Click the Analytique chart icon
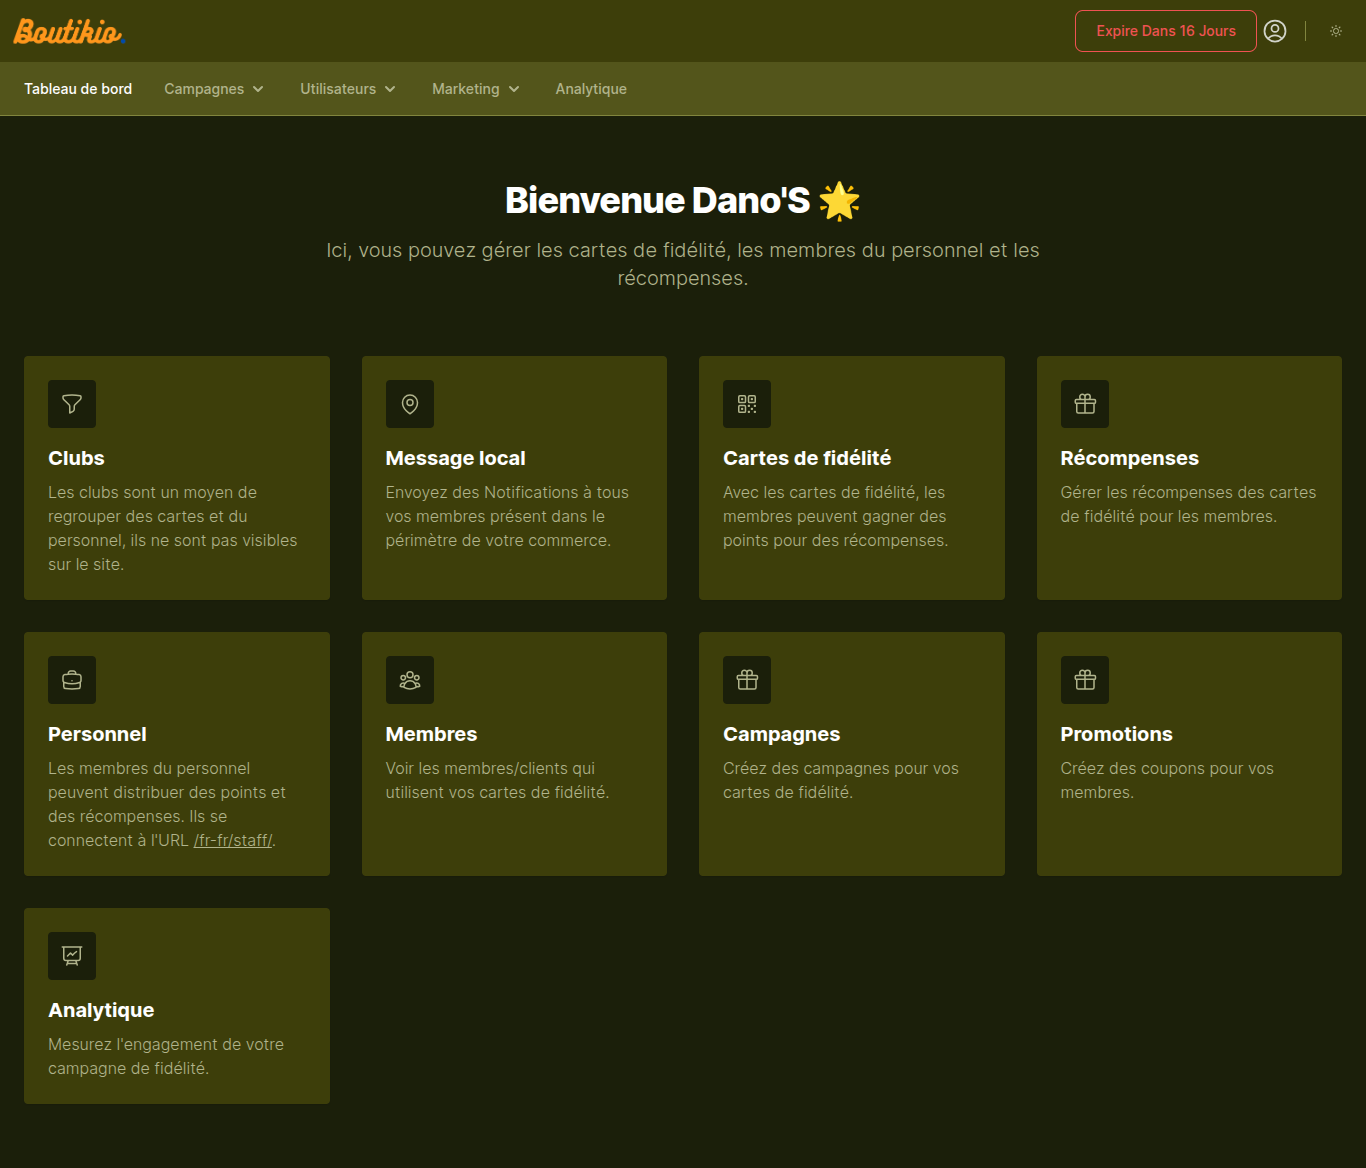This screenshot has height=1168, width=1366. 72,956
